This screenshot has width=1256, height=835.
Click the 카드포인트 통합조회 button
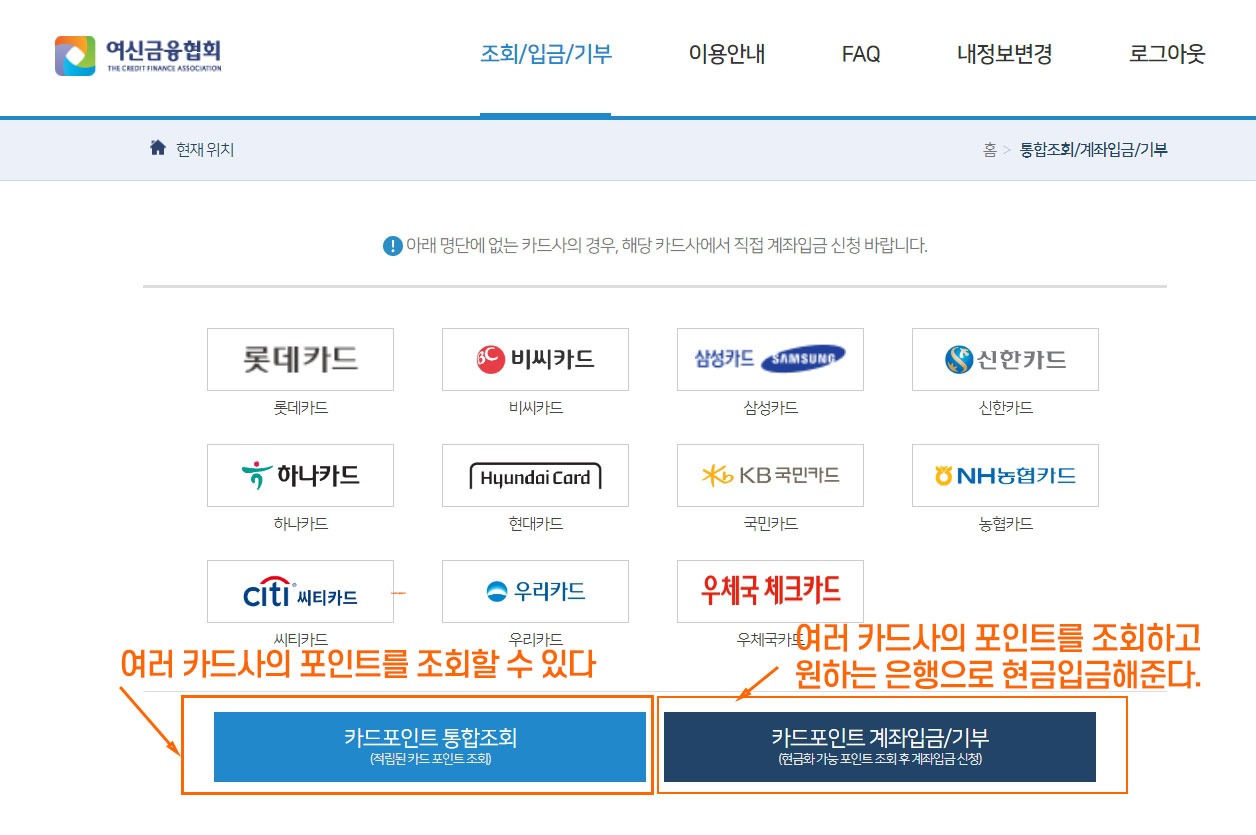point(430,746)
